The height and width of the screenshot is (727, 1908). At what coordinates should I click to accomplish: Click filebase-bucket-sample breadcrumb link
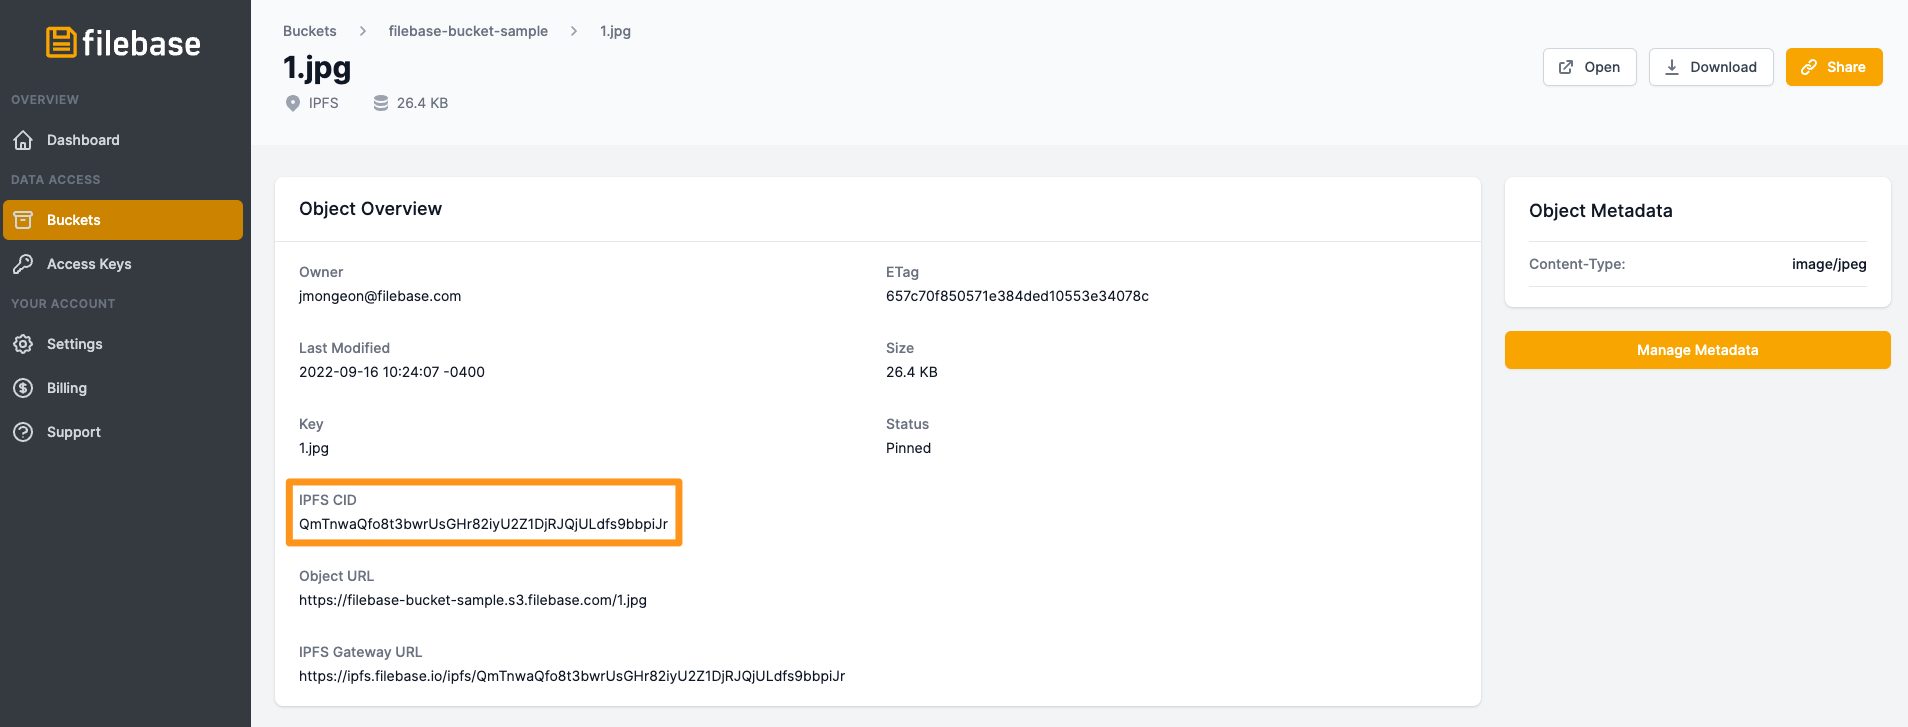tap(468, 31)
